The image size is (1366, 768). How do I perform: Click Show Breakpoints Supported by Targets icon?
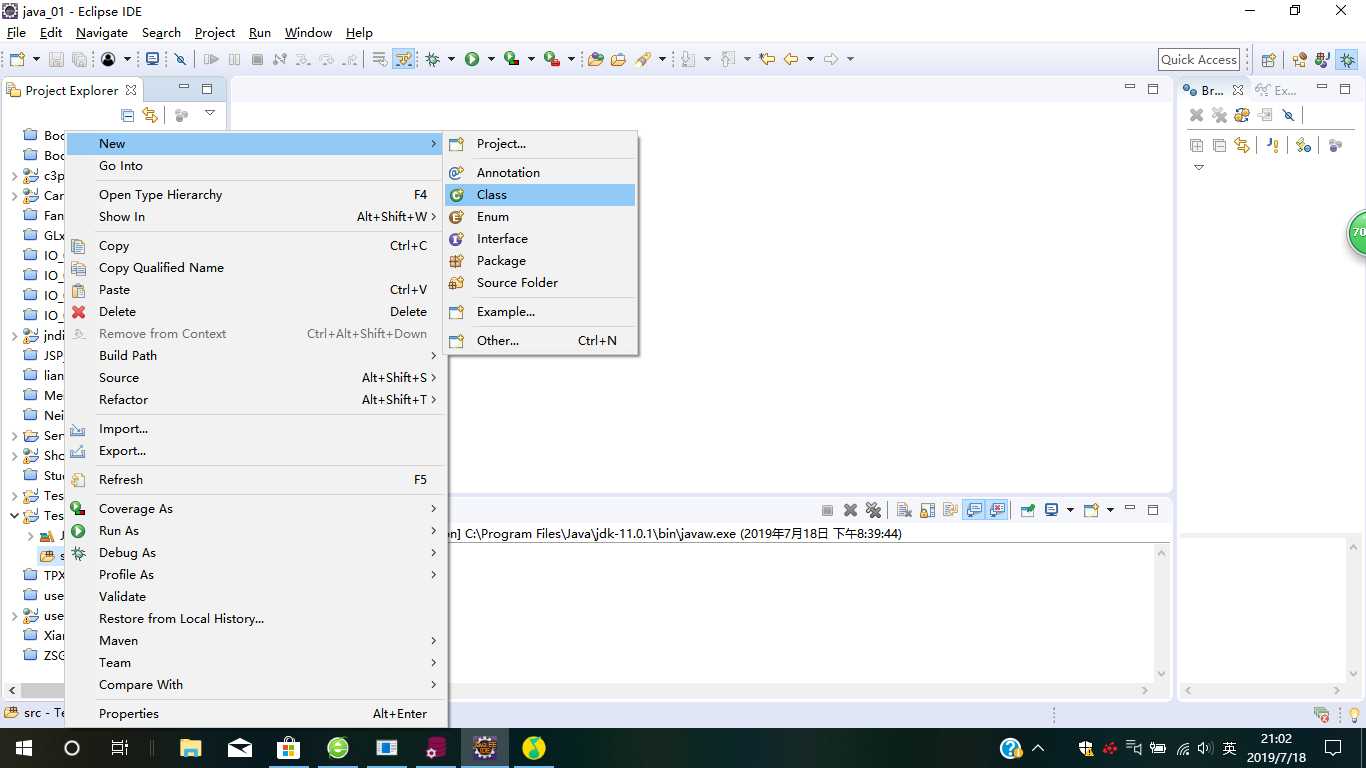(1241, 115)
